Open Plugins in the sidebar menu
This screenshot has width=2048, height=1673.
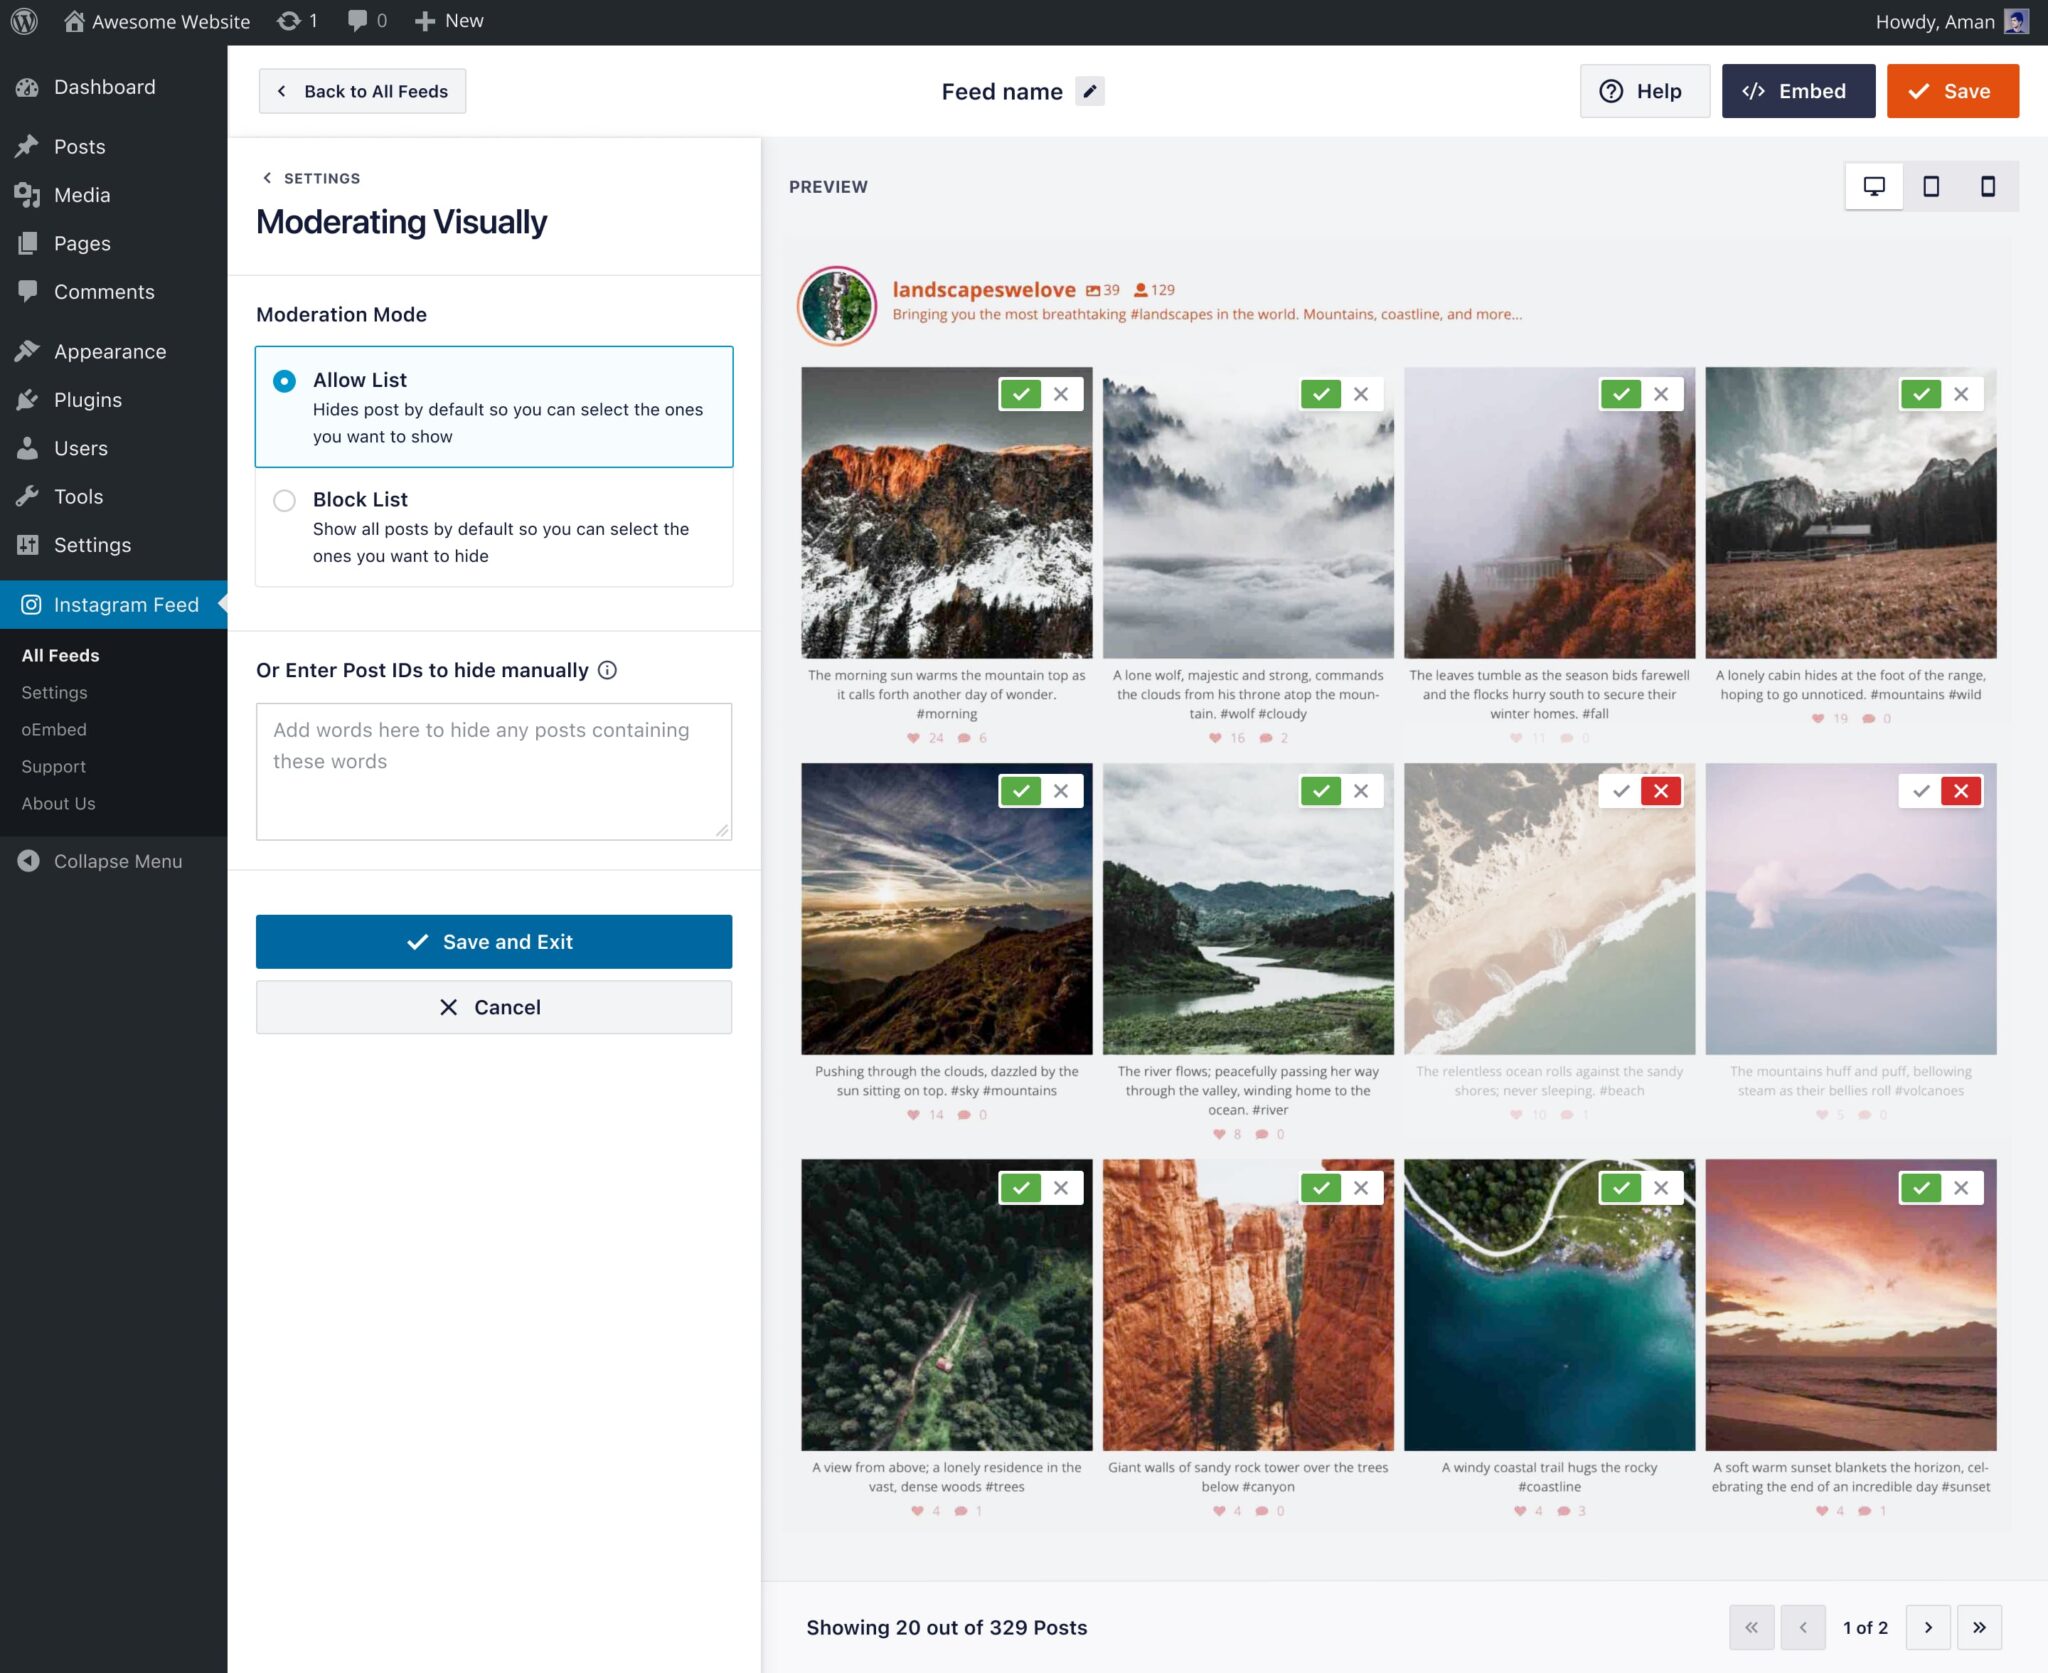(88, 400)
